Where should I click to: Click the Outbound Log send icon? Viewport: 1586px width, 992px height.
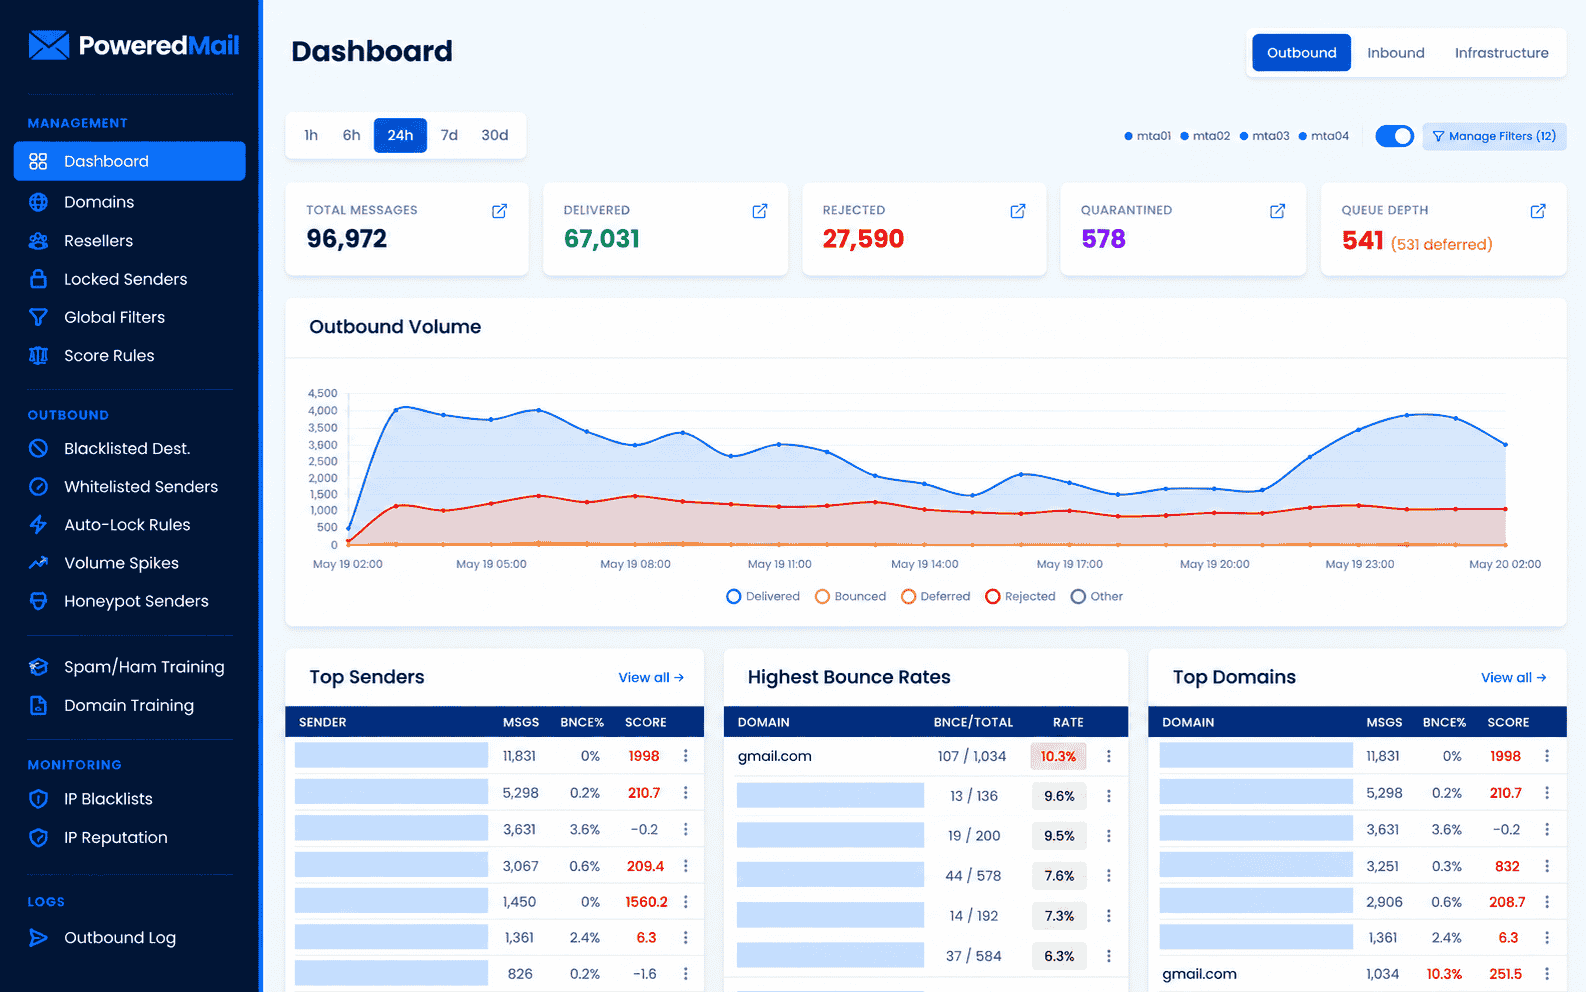click(38, 937)
